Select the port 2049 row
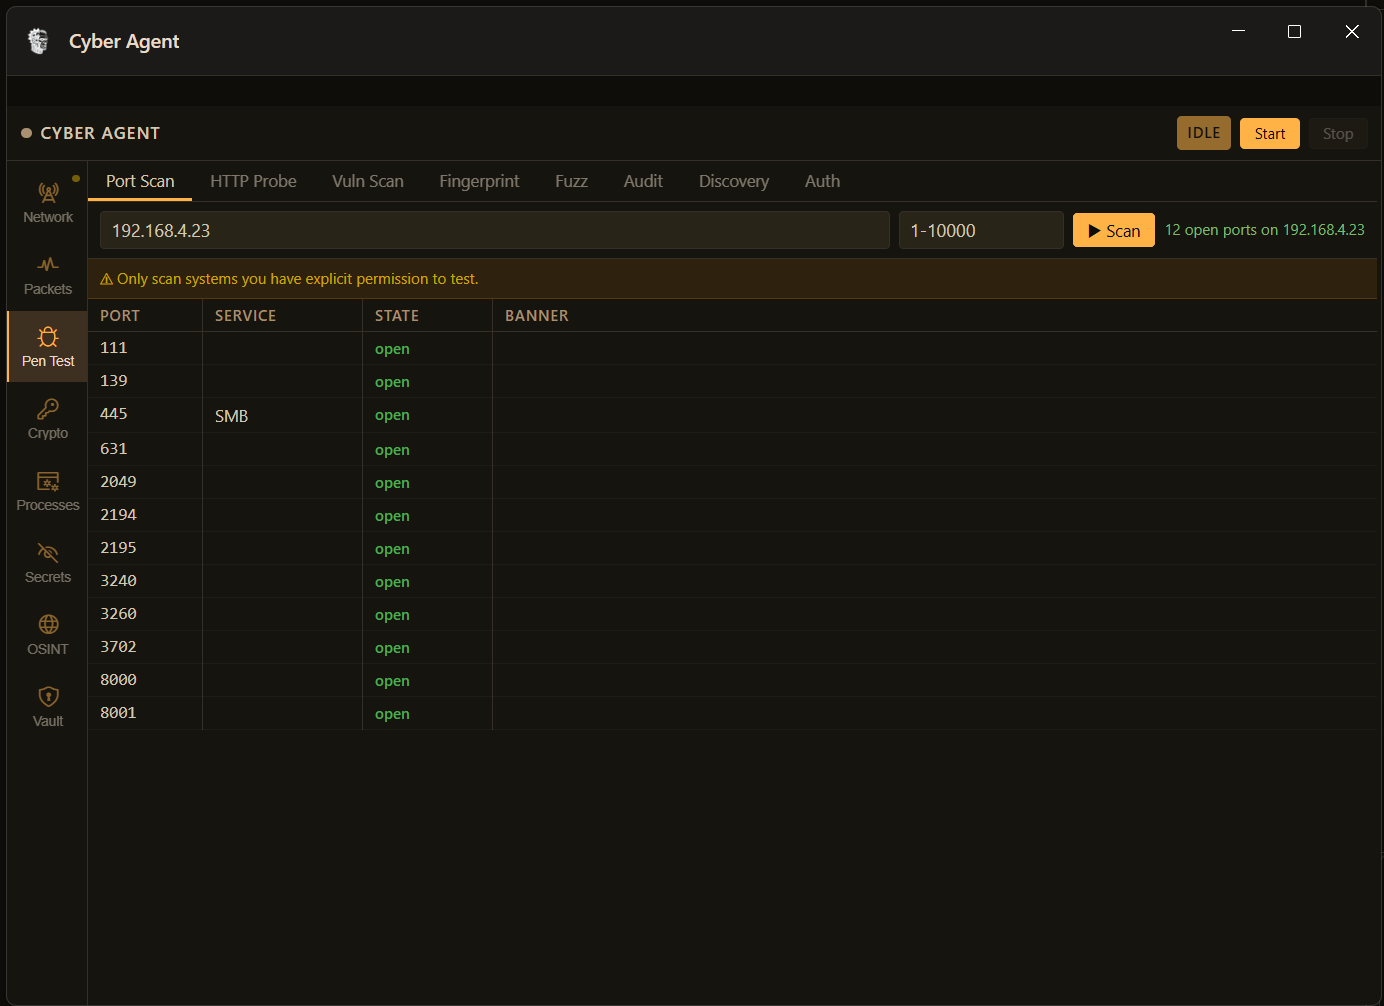Image resolution: width=1384 pixels, height=1006 pixels. pyautogui.click(x=732, y=482)
